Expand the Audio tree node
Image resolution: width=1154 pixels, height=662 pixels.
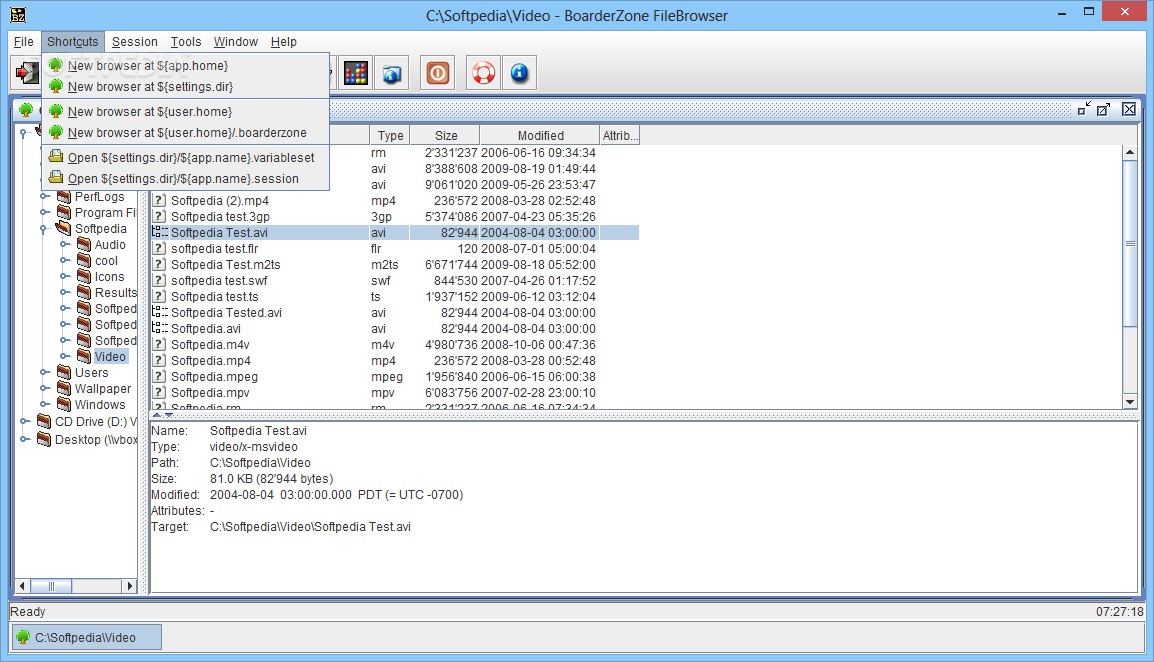(64, 244)
